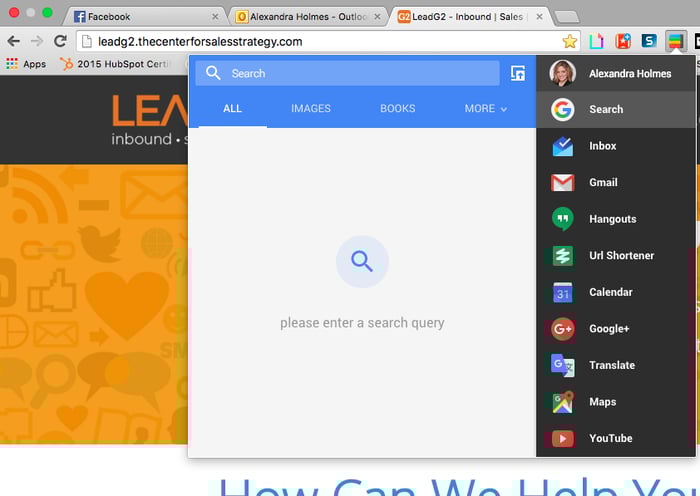Screen dimensions: 700x496
Task: Switch to the IMAGES search tab
Action: pyautogui.click(x=311, y=109)
